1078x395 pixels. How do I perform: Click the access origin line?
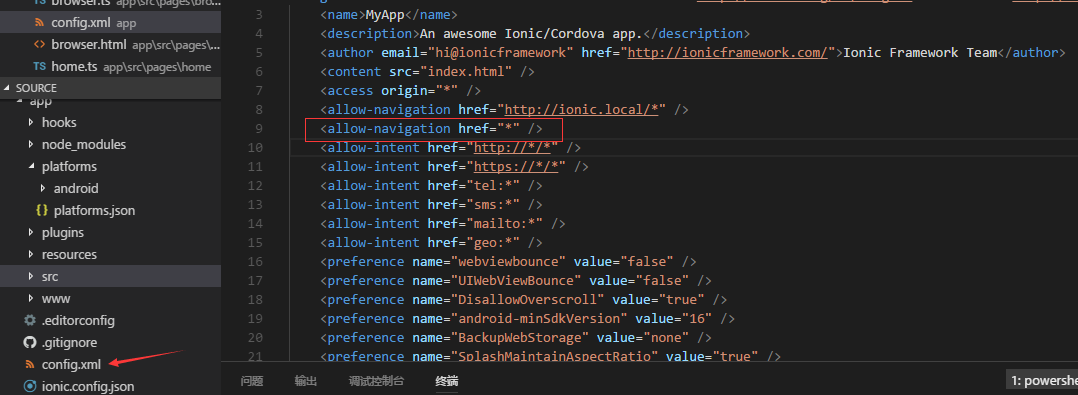click(x=400, y=91)
